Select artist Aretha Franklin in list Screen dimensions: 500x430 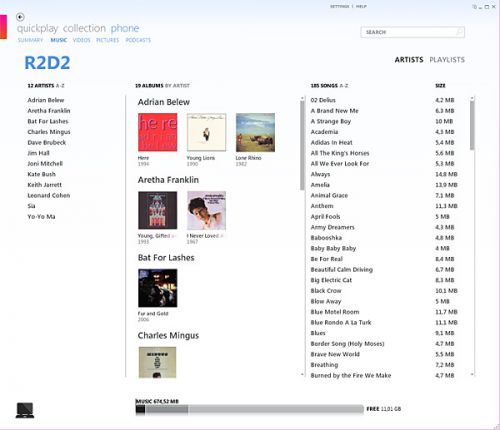pyautogui.click(x=49, y=111)
